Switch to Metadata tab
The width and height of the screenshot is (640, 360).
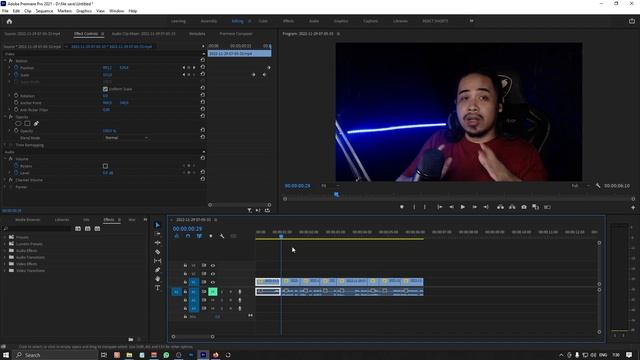pos(197,33)
